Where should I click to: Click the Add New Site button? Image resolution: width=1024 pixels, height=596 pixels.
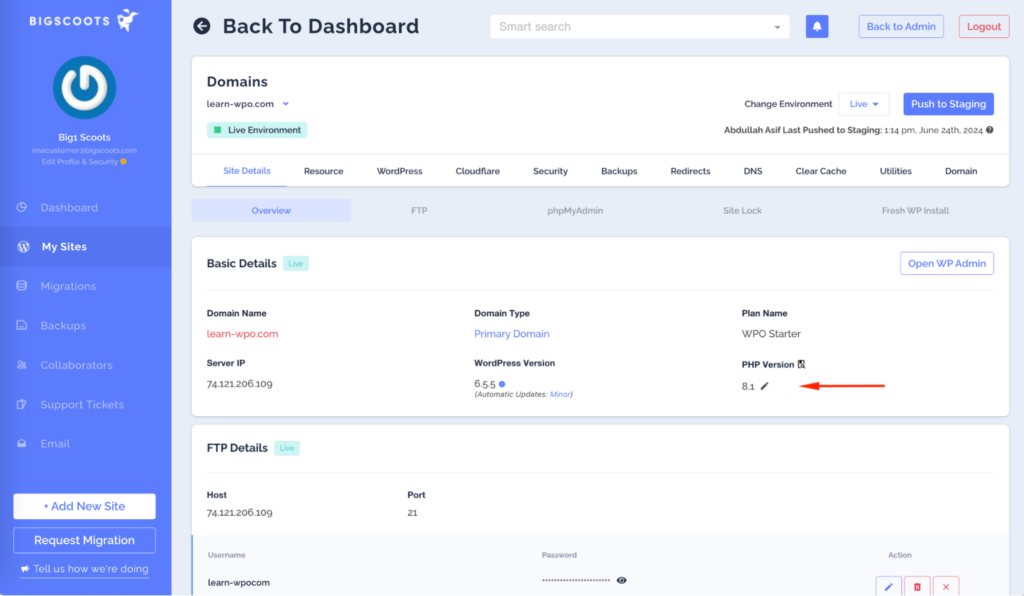(x=84, y=506)
